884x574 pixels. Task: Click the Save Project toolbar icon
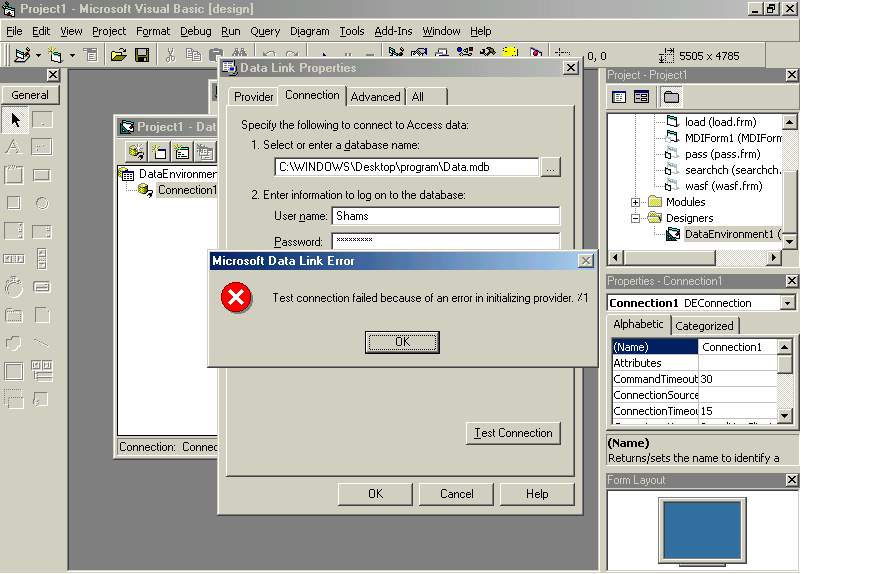(x=142, y=55)
